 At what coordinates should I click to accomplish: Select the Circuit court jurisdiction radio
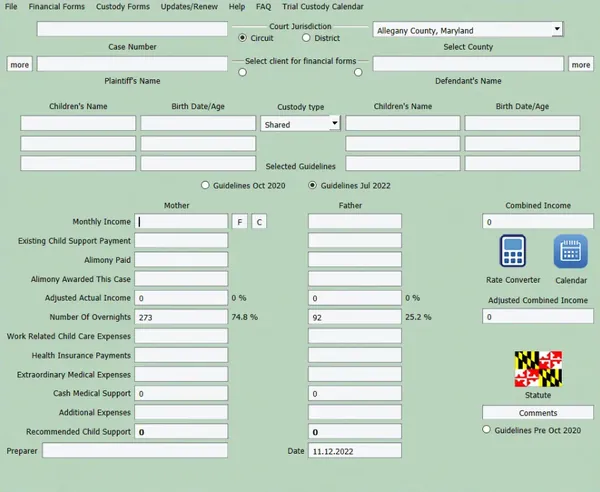242,38
